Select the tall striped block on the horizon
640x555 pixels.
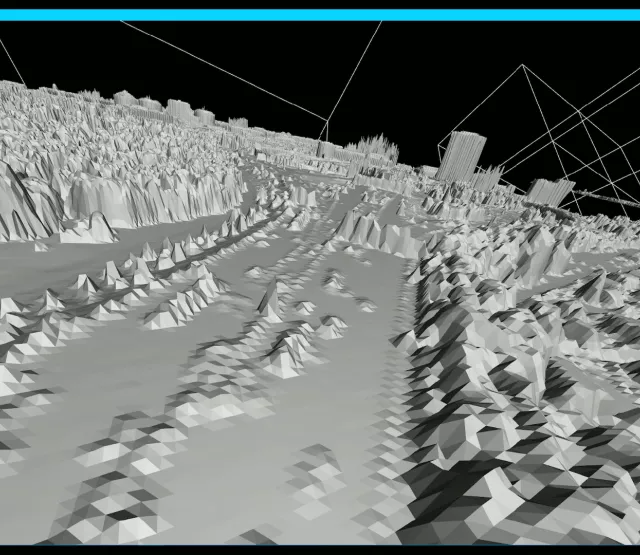460,156
